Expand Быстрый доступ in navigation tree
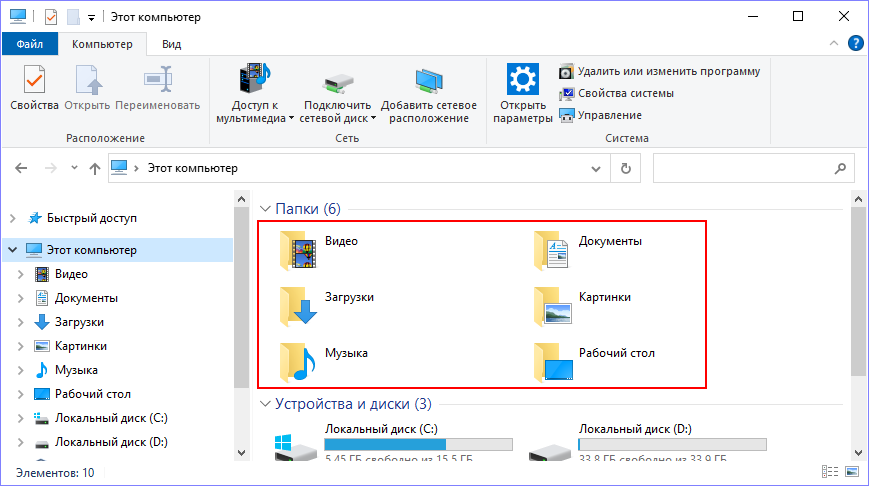 pyautogui.click(x=13, y=218)
